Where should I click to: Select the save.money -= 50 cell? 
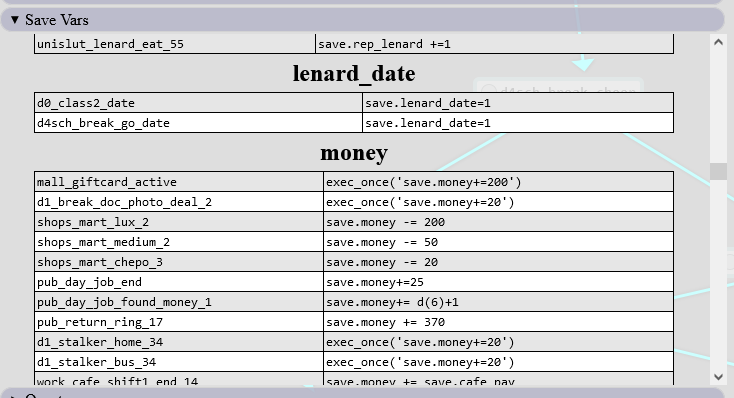(499, 243)
